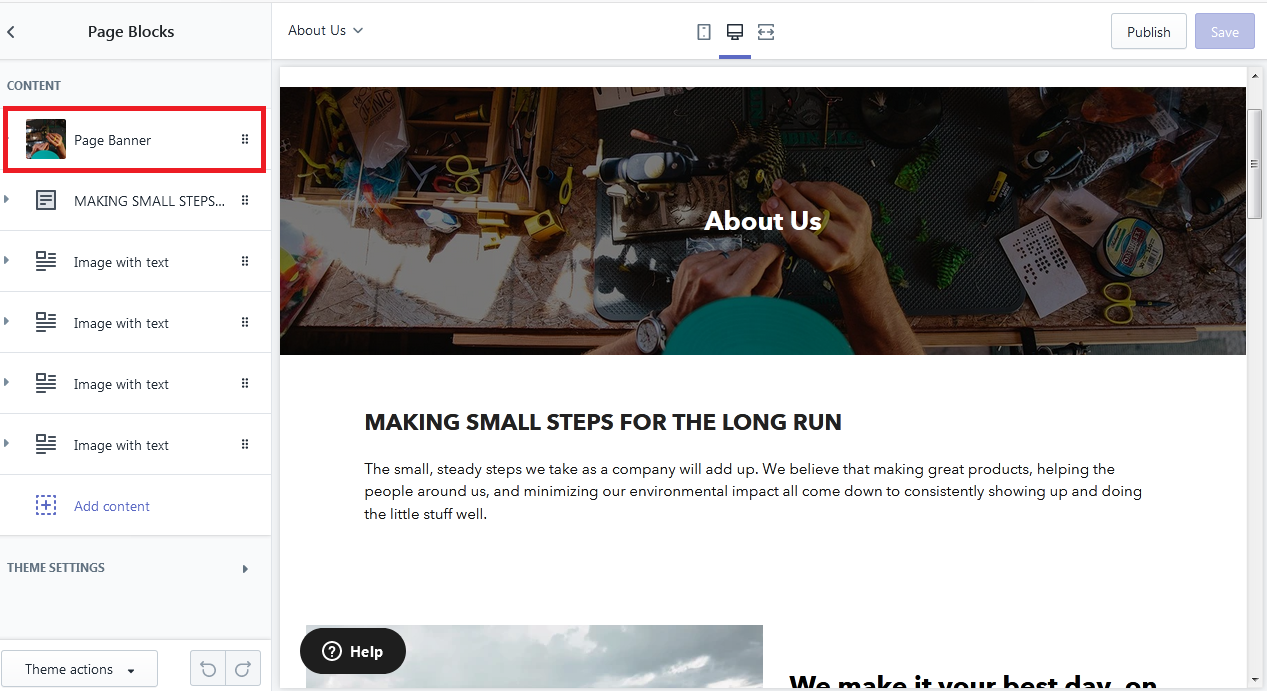Image resolution: width=1267 pixels, height=691 pixels.
Task: Click the first Image with text block icon
Action: [46, 262]
